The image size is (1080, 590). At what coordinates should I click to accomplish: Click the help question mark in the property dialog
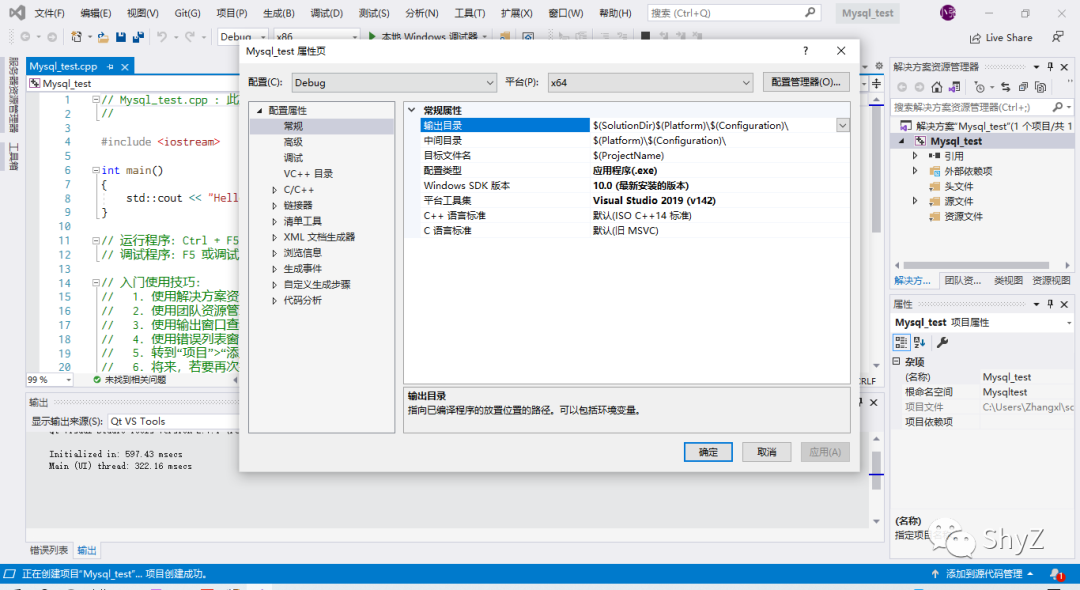pos(805,51)
